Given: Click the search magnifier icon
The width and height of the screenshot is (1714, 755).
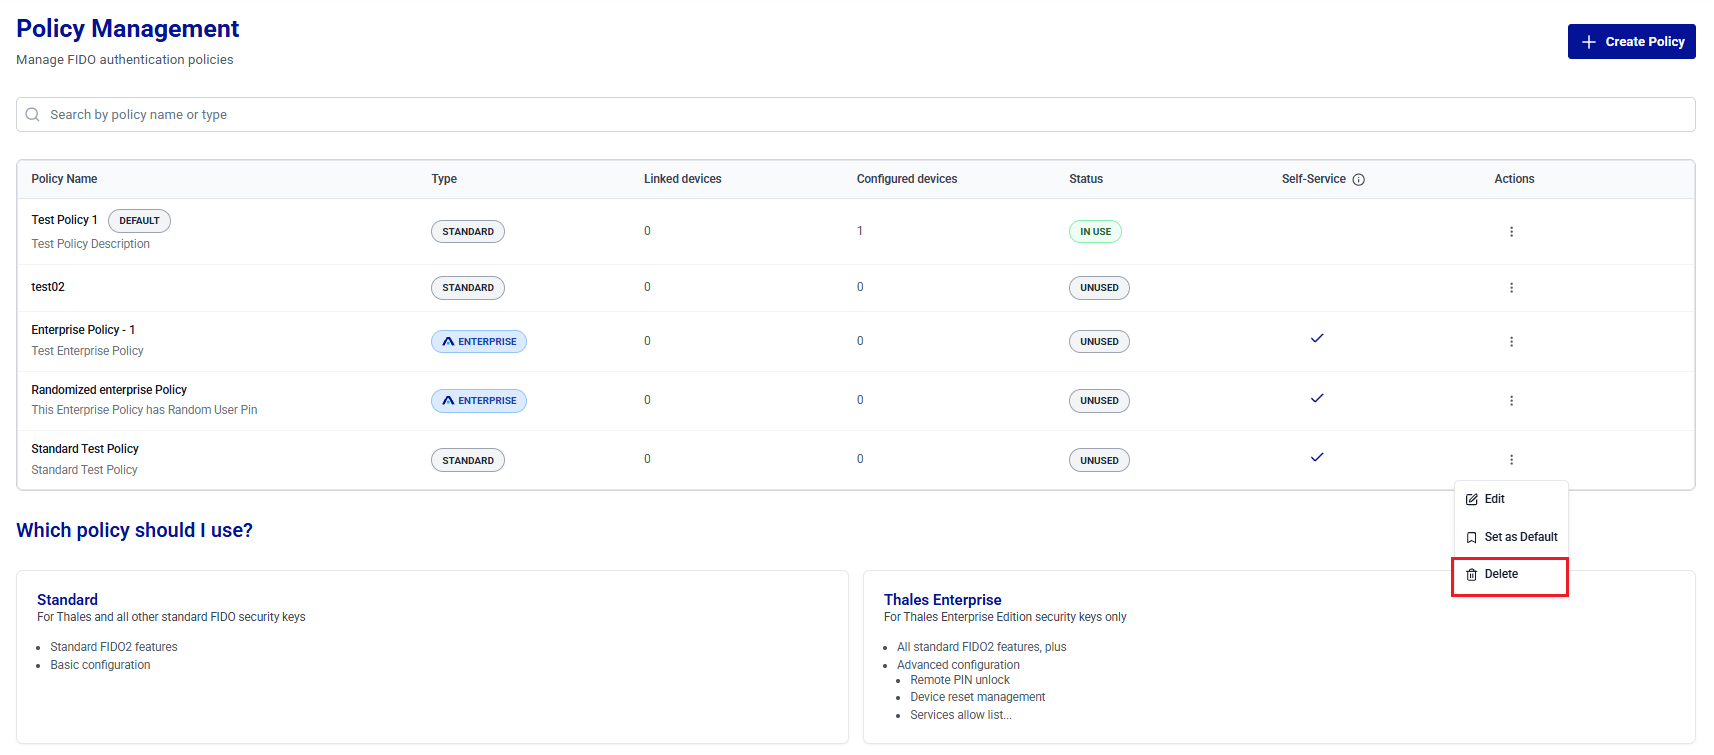Looking at the screenshot, I should coord(33,115).
